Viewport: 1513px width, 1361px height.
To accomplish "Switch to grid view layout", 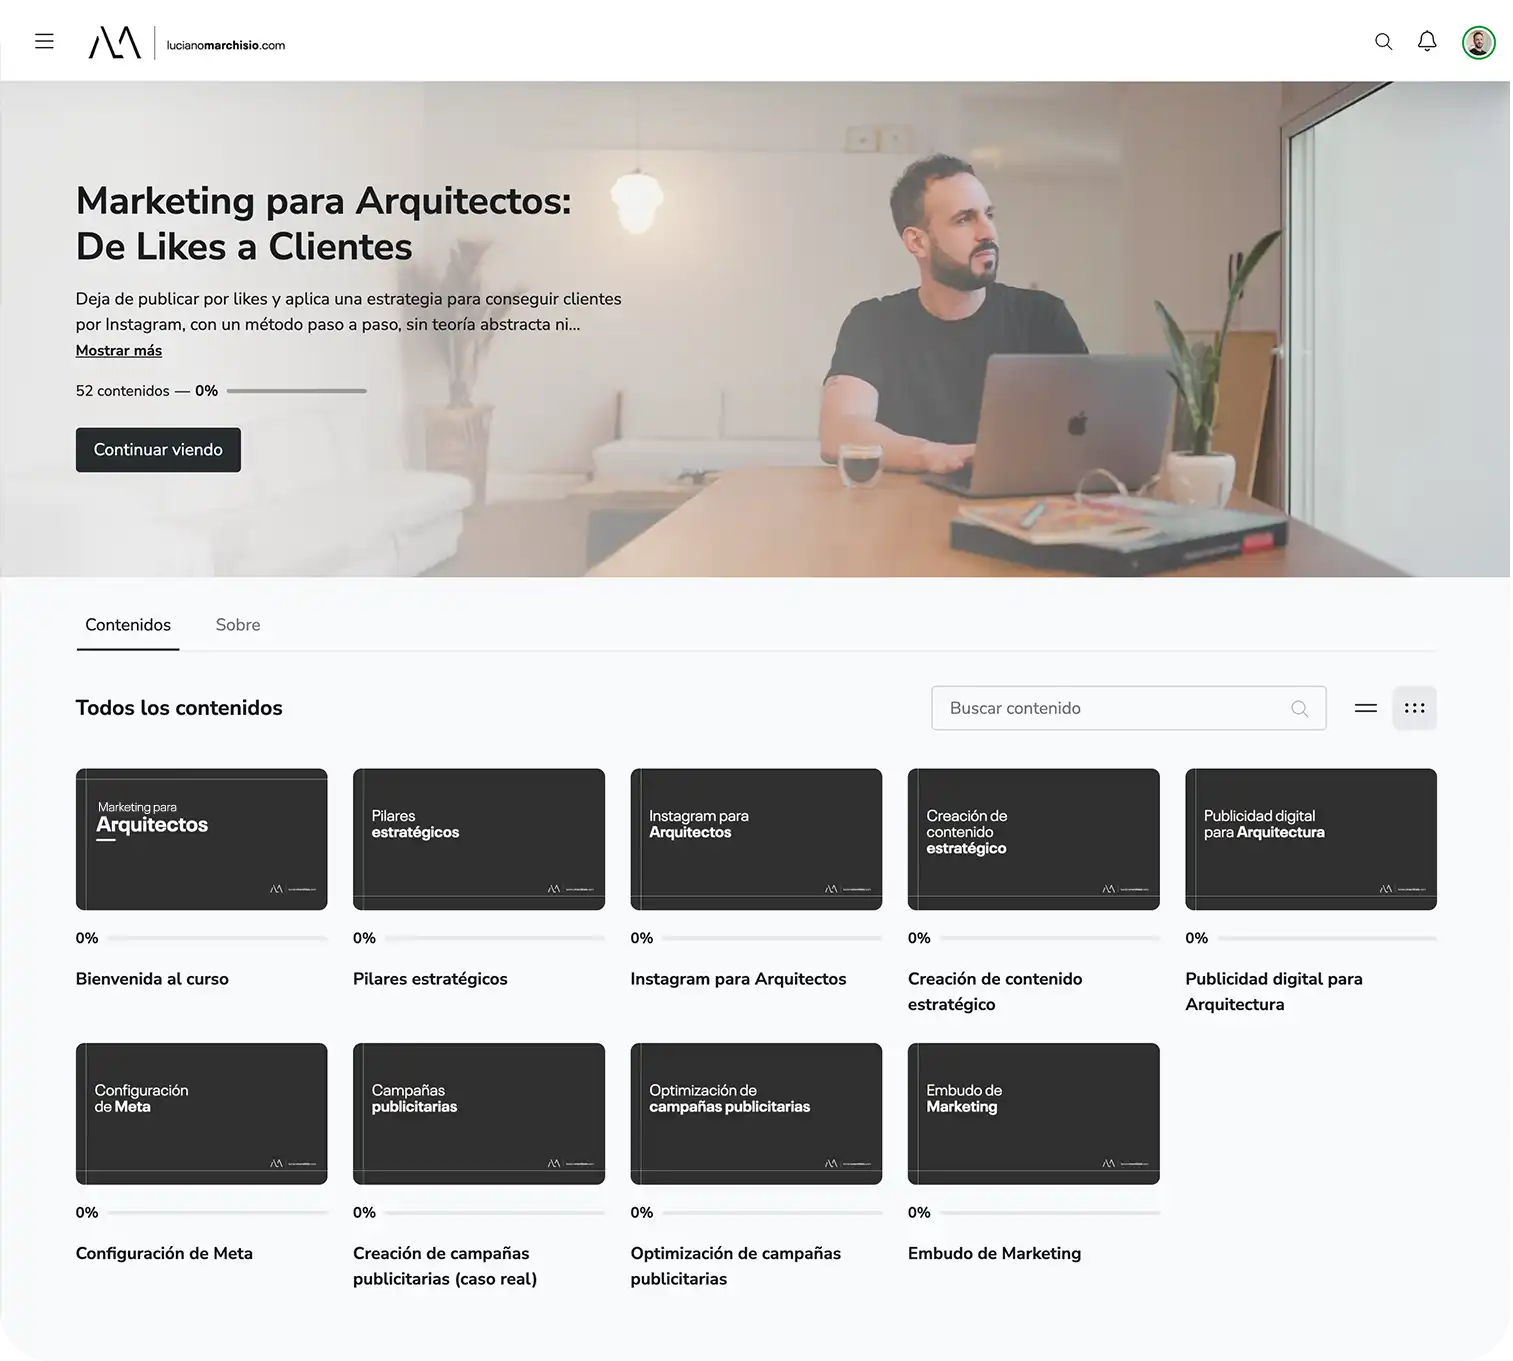I will 1414,708.
